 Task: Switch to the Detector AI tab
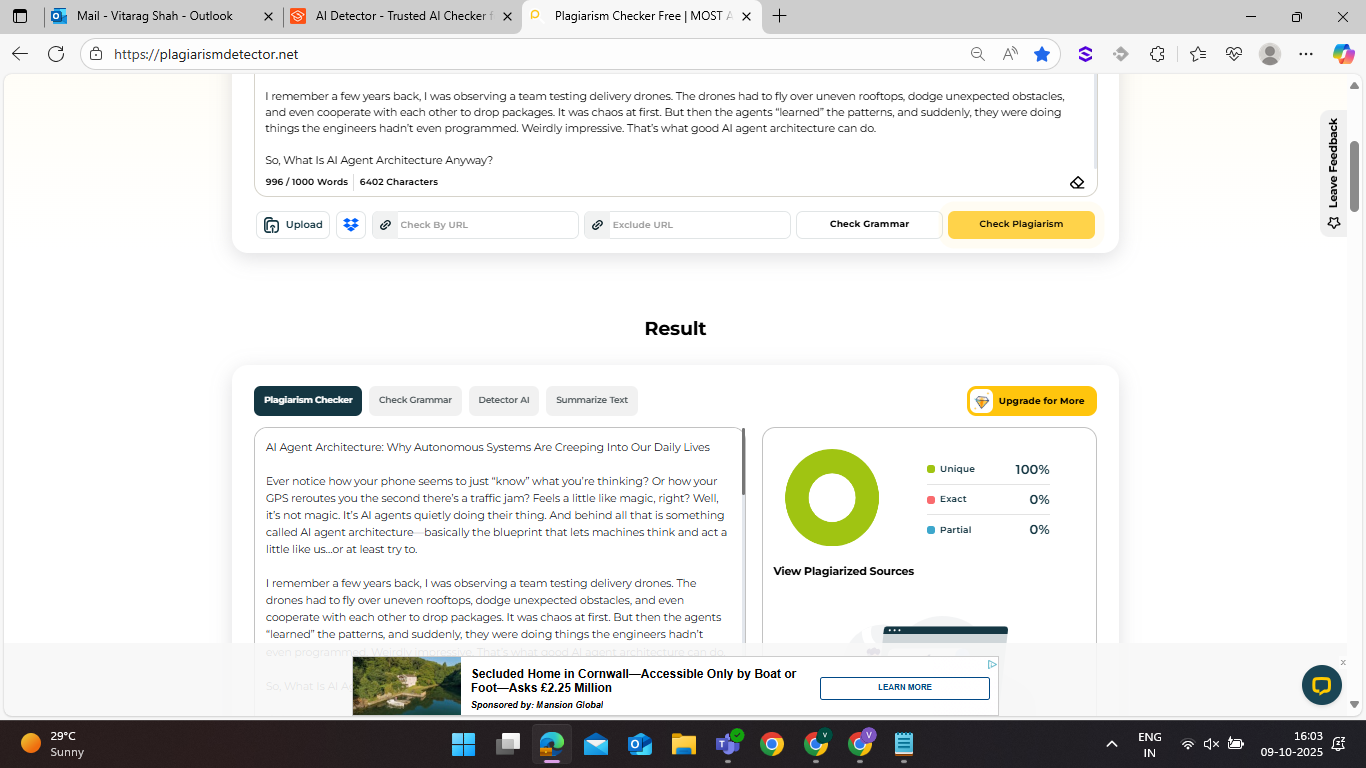tap(504, 401)
